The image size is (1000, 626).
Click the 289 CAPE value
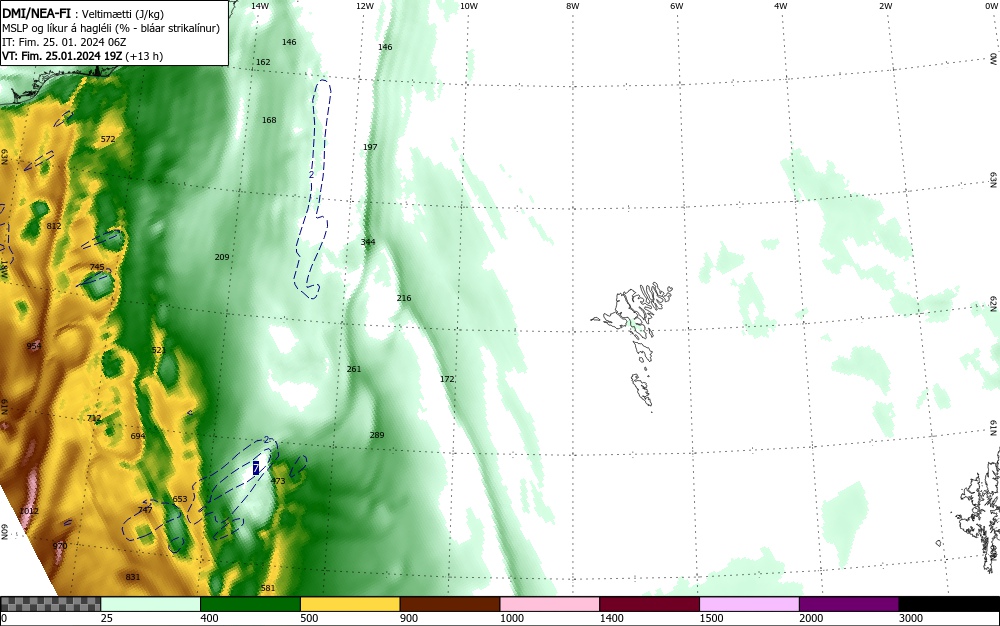tap(377, 435)
